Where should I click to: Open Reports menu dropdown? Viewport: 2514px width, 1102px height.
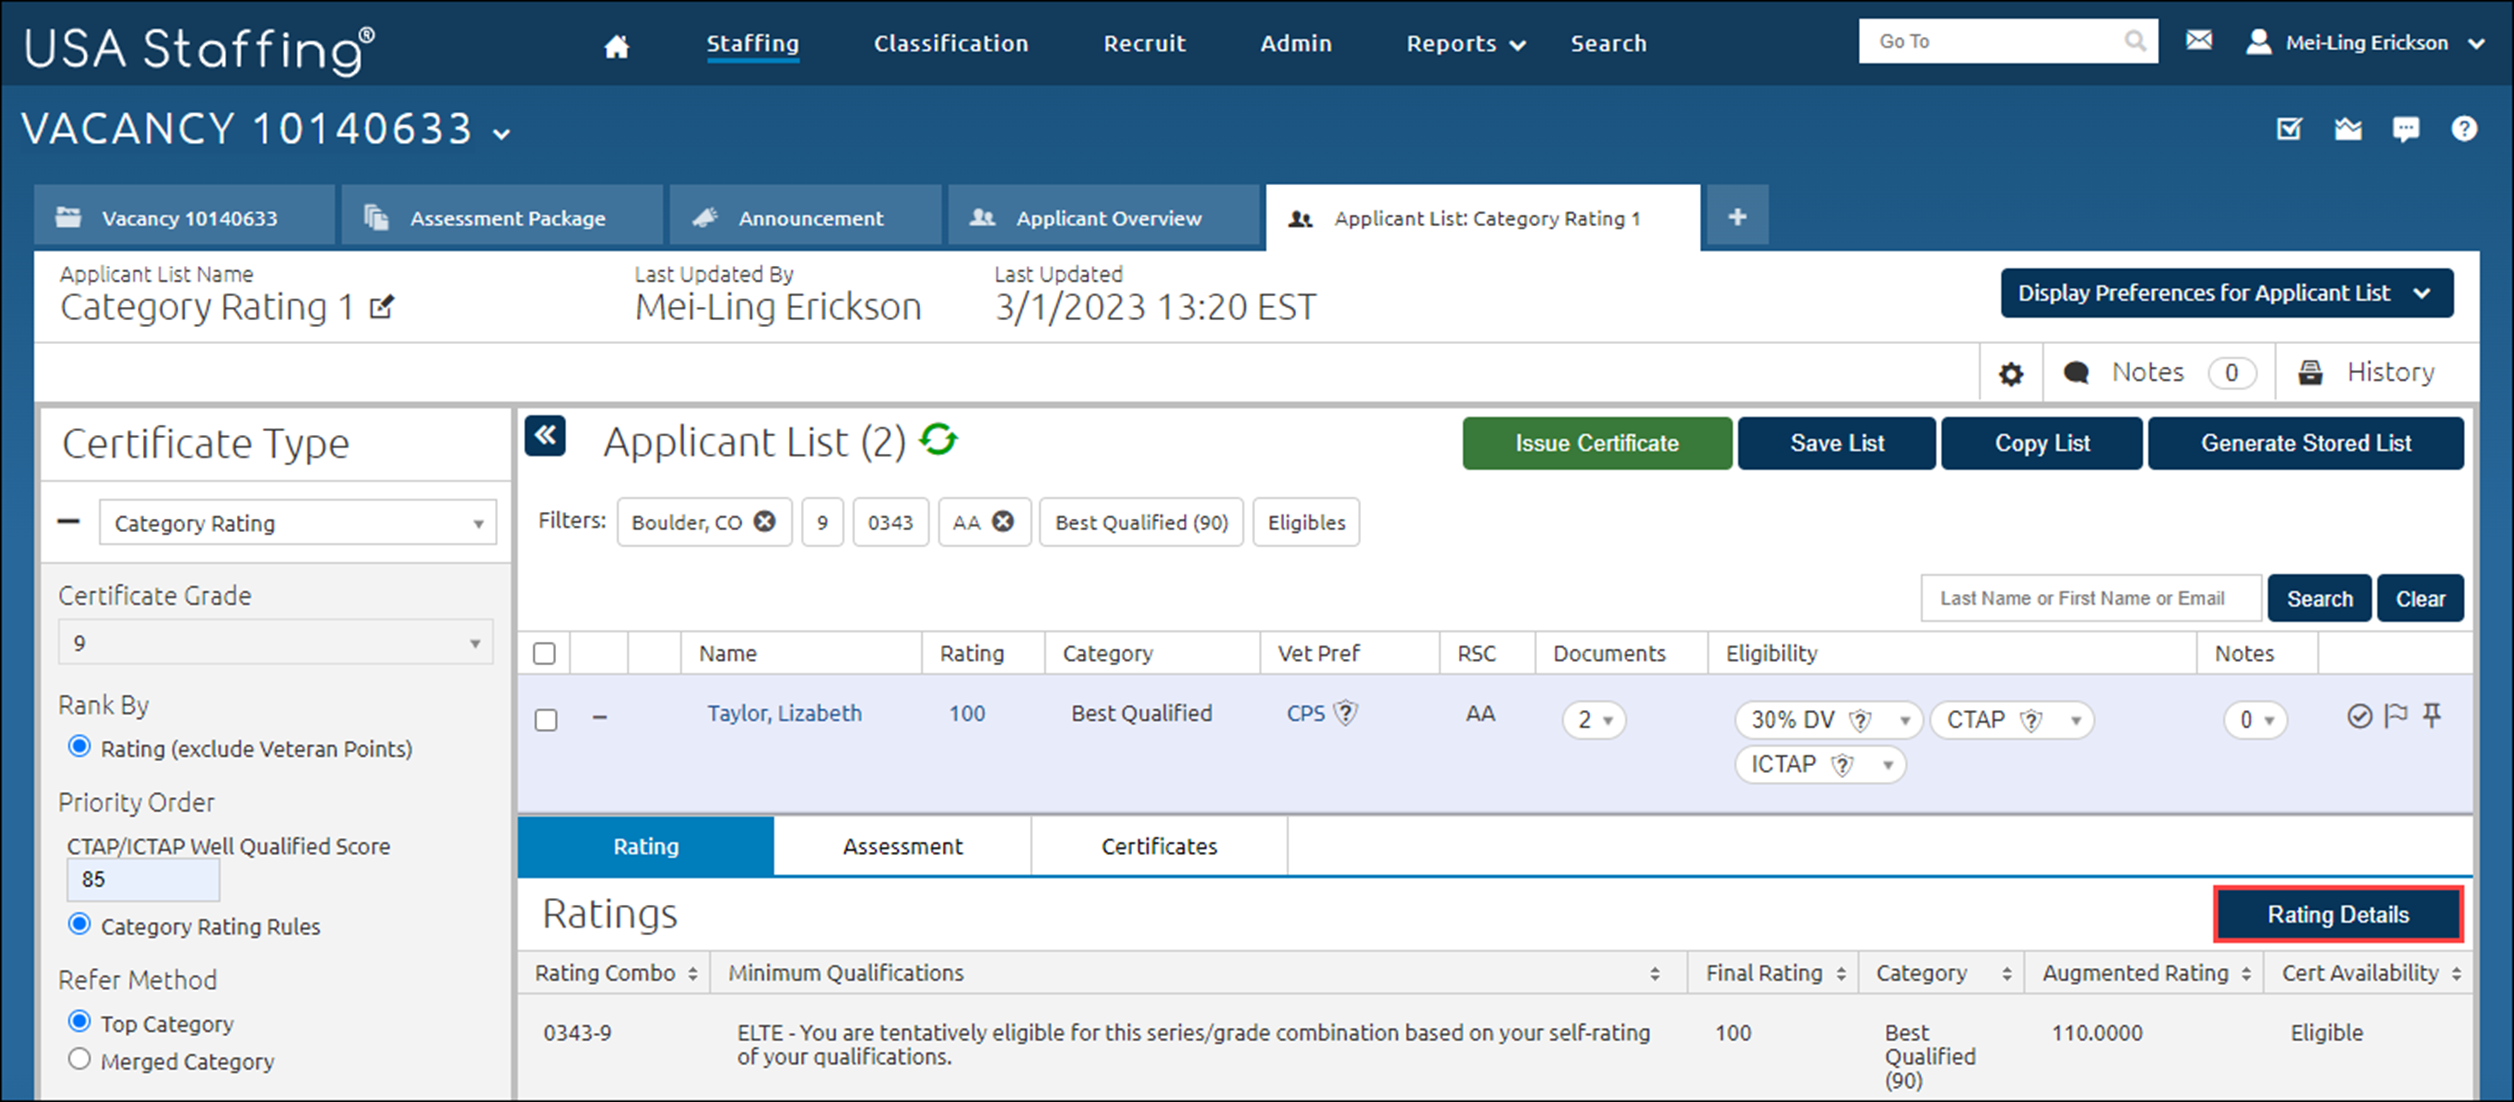coord(1465,44)
